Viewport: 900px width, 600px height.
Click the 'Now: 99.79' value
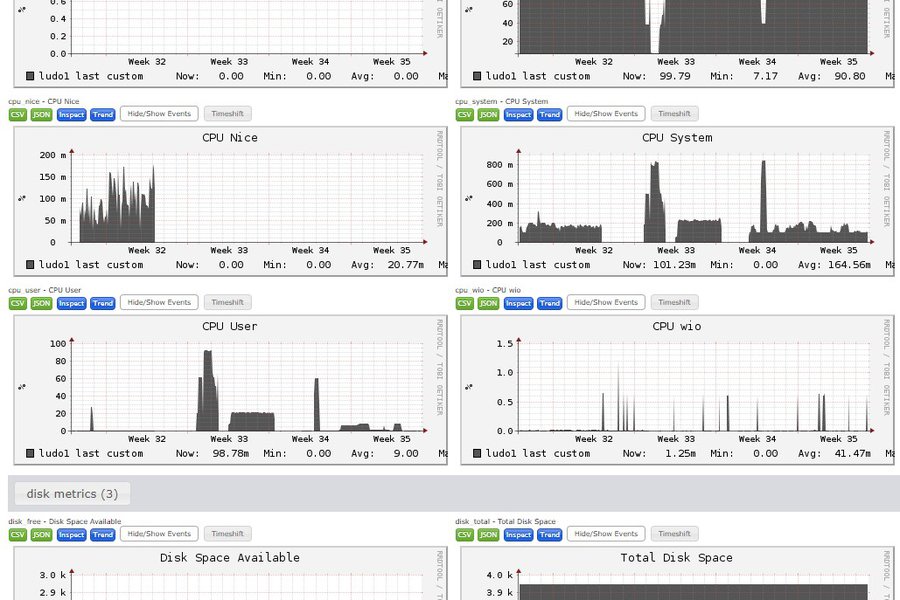(x=657, y=76)
